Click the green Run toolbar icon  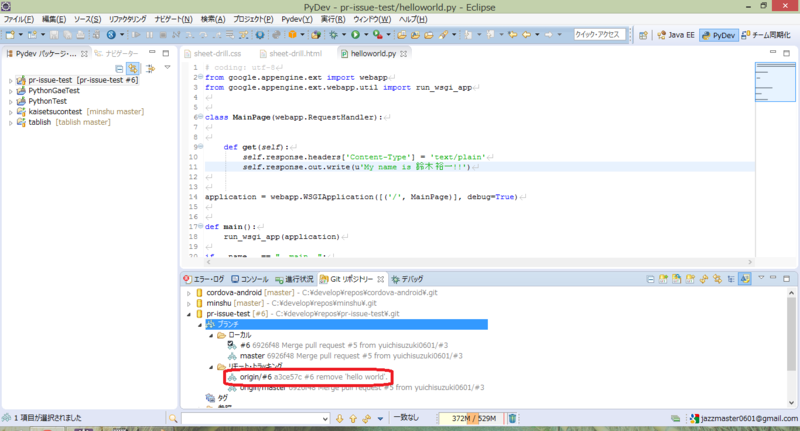pos(356,35)
